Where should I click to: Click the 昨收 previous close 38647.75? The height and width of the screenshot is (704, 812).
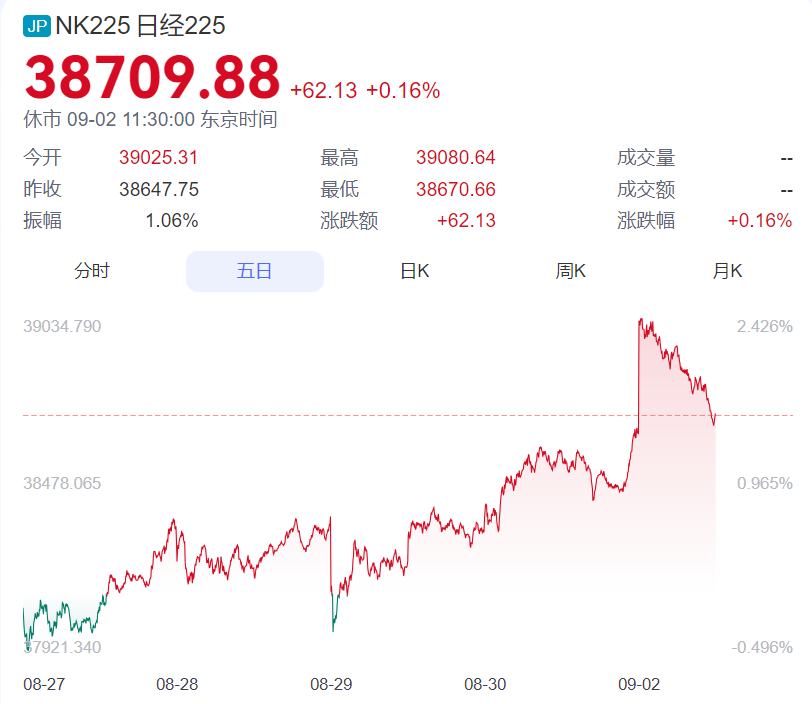point(159,189)
